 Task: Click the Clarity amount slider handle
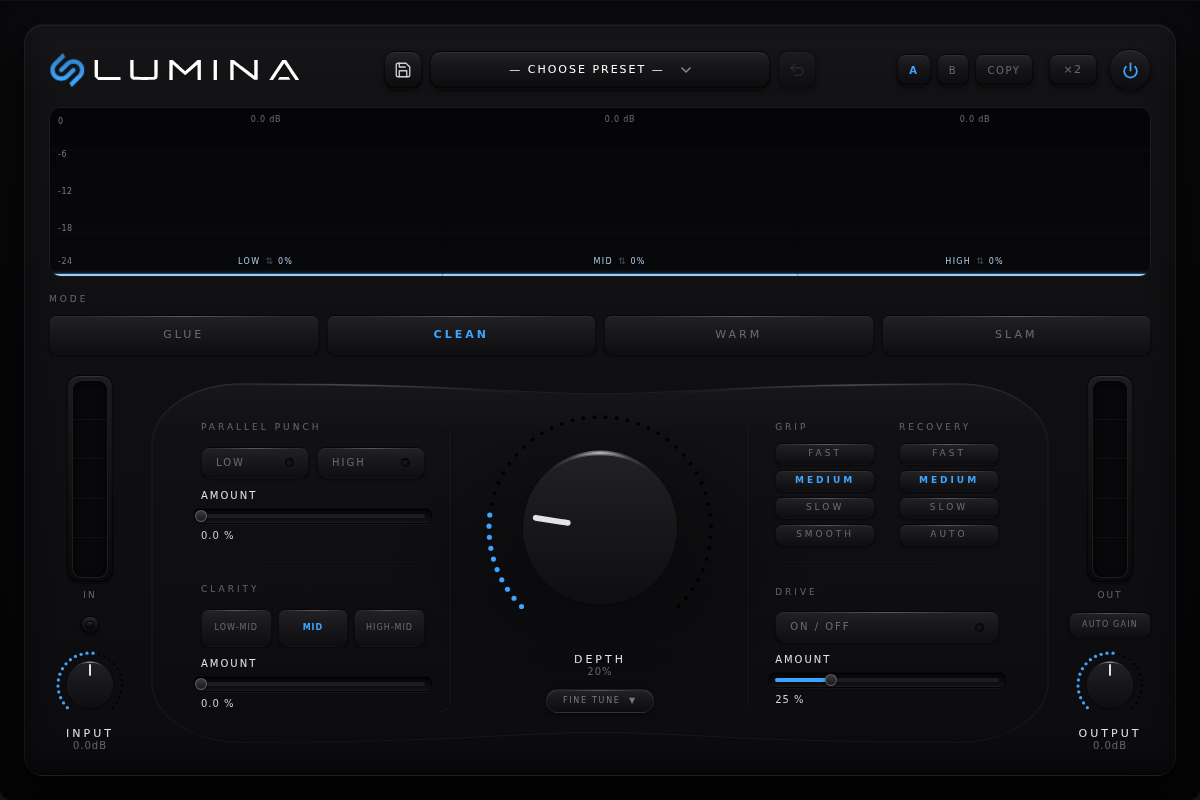pos(201,684)
